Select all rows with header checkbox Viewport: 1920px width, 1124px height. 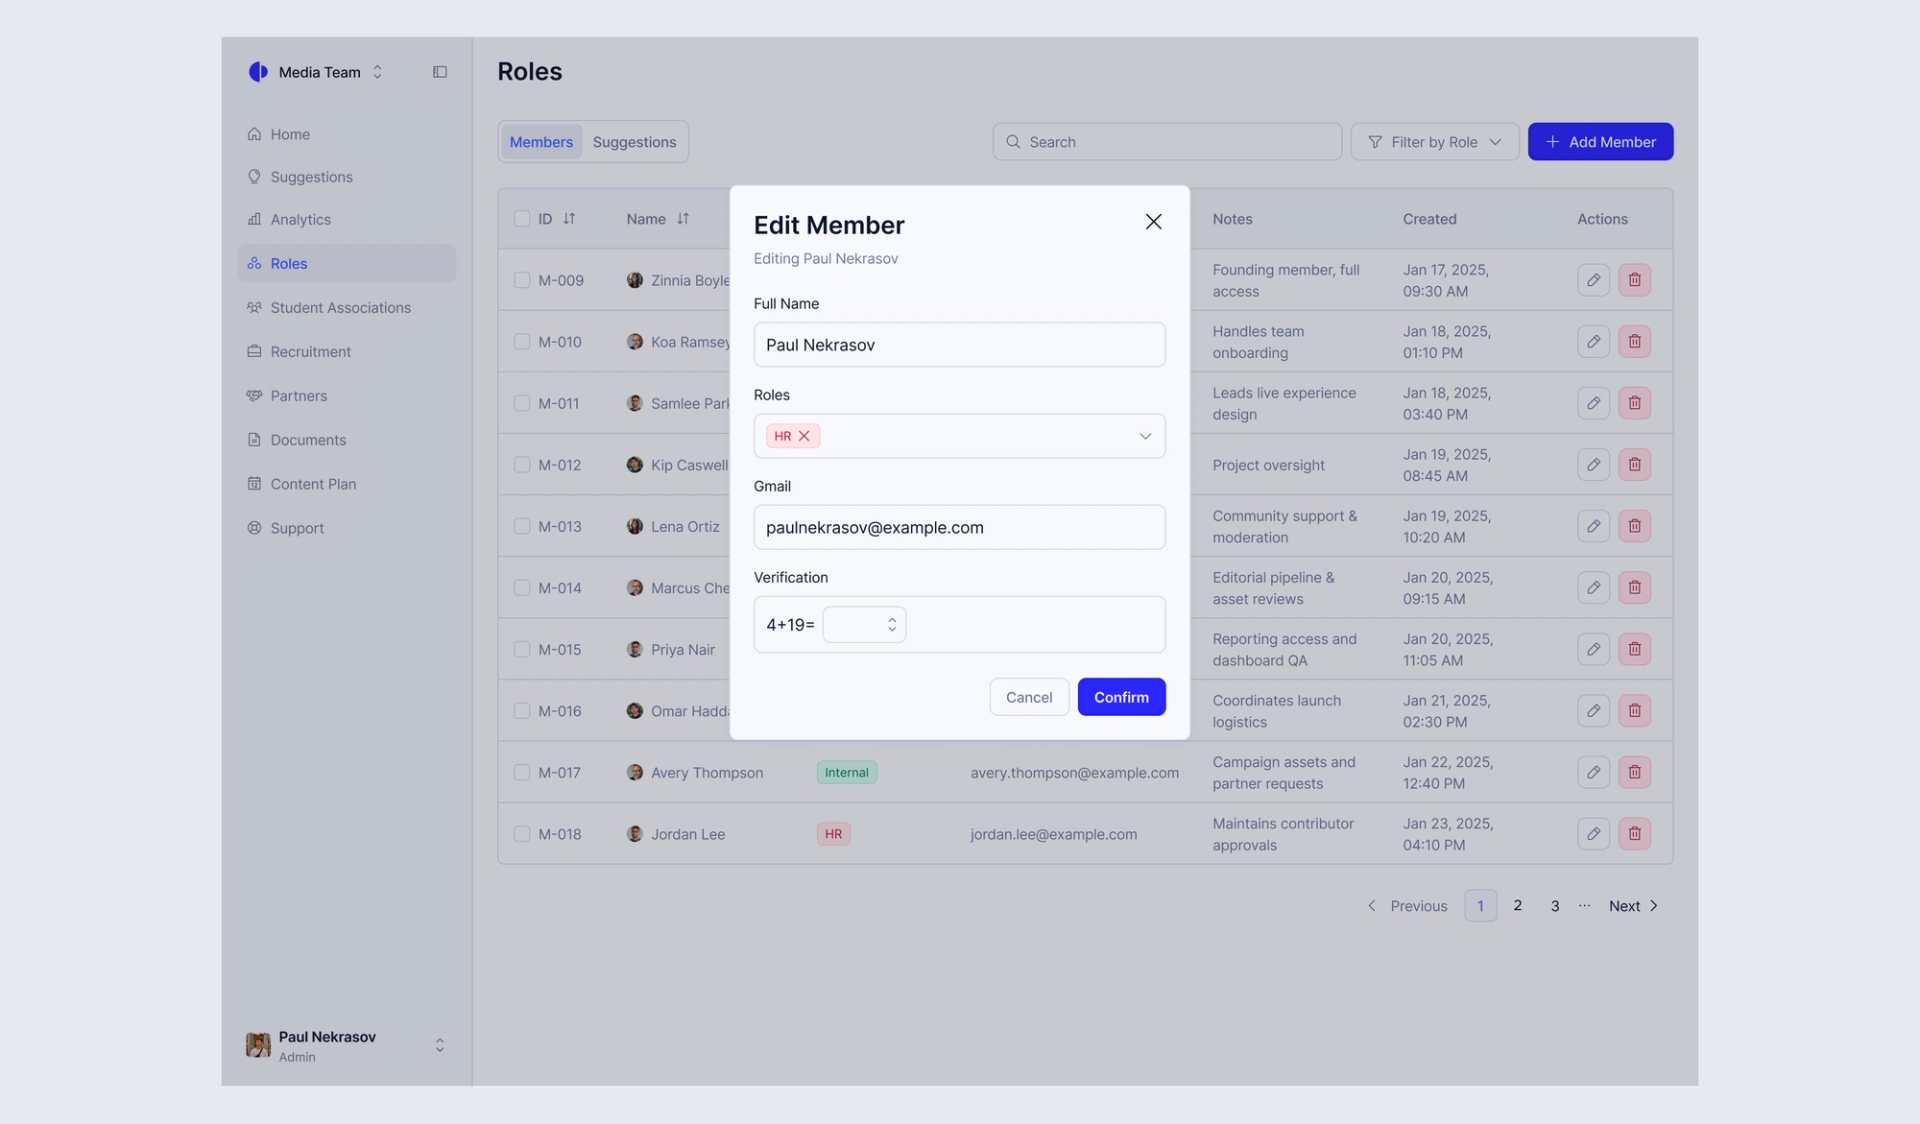click(521, 219)
